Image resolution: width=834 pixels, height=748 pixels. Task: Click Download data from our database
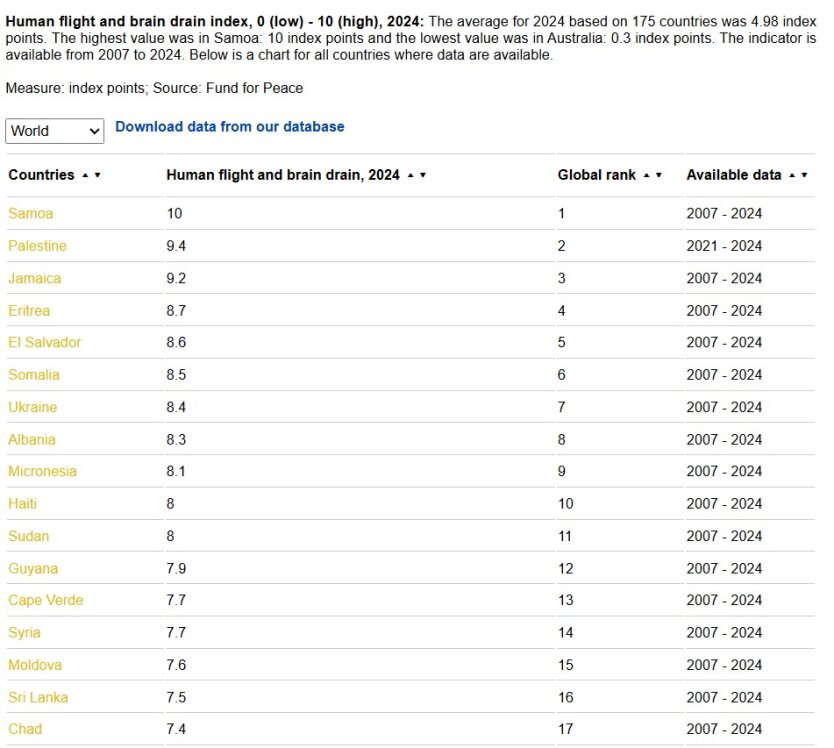[x=230, y=127]
